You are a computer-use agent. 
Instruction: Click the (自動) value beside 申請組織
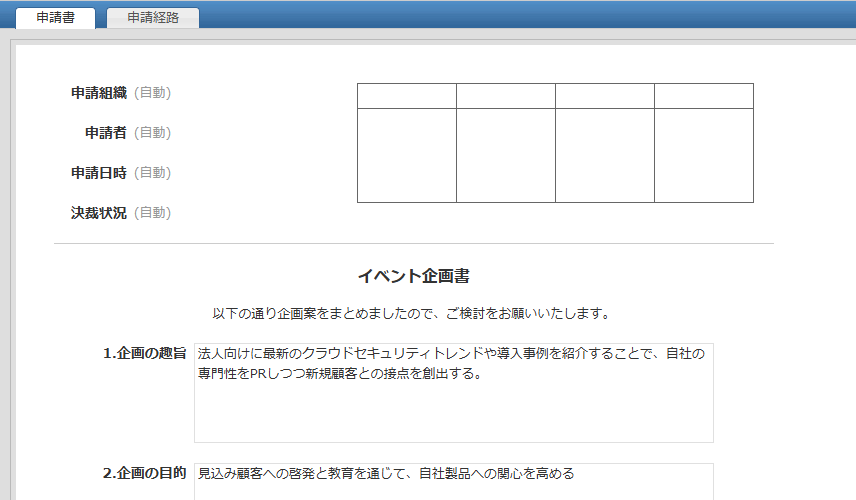click(152, 93)
